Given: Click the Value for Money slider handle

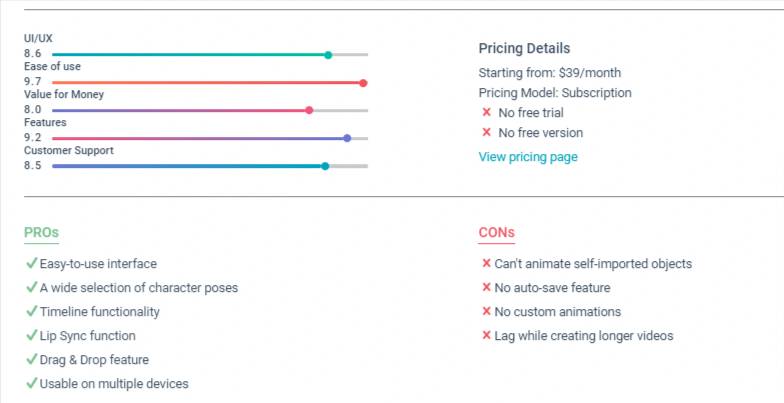Looking at the screenshot, I should click(309, 110).
